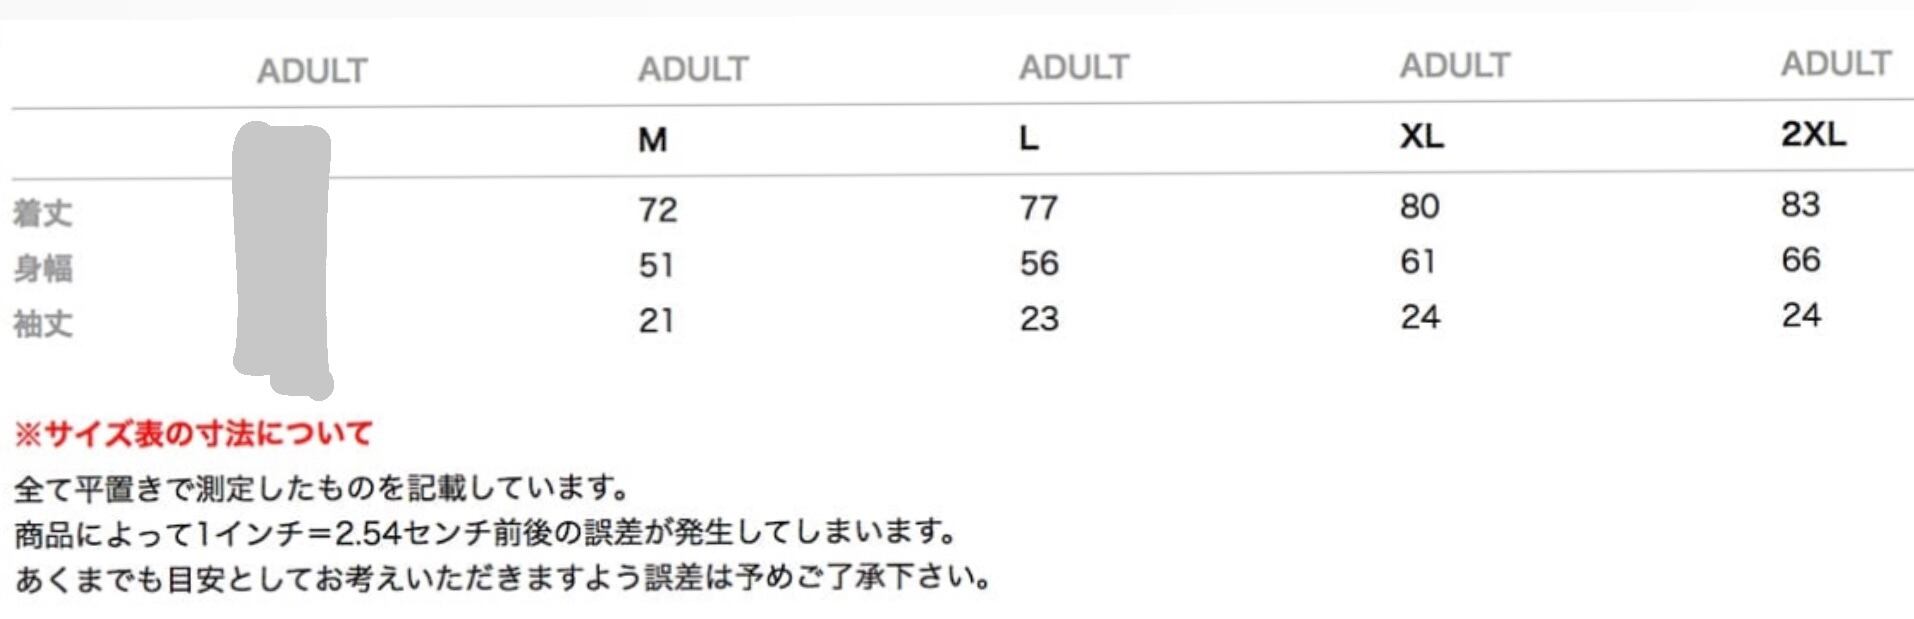This screenshot has width=1914, height=619.
Task: Click the L size column header
Action: pos(1028,137)
